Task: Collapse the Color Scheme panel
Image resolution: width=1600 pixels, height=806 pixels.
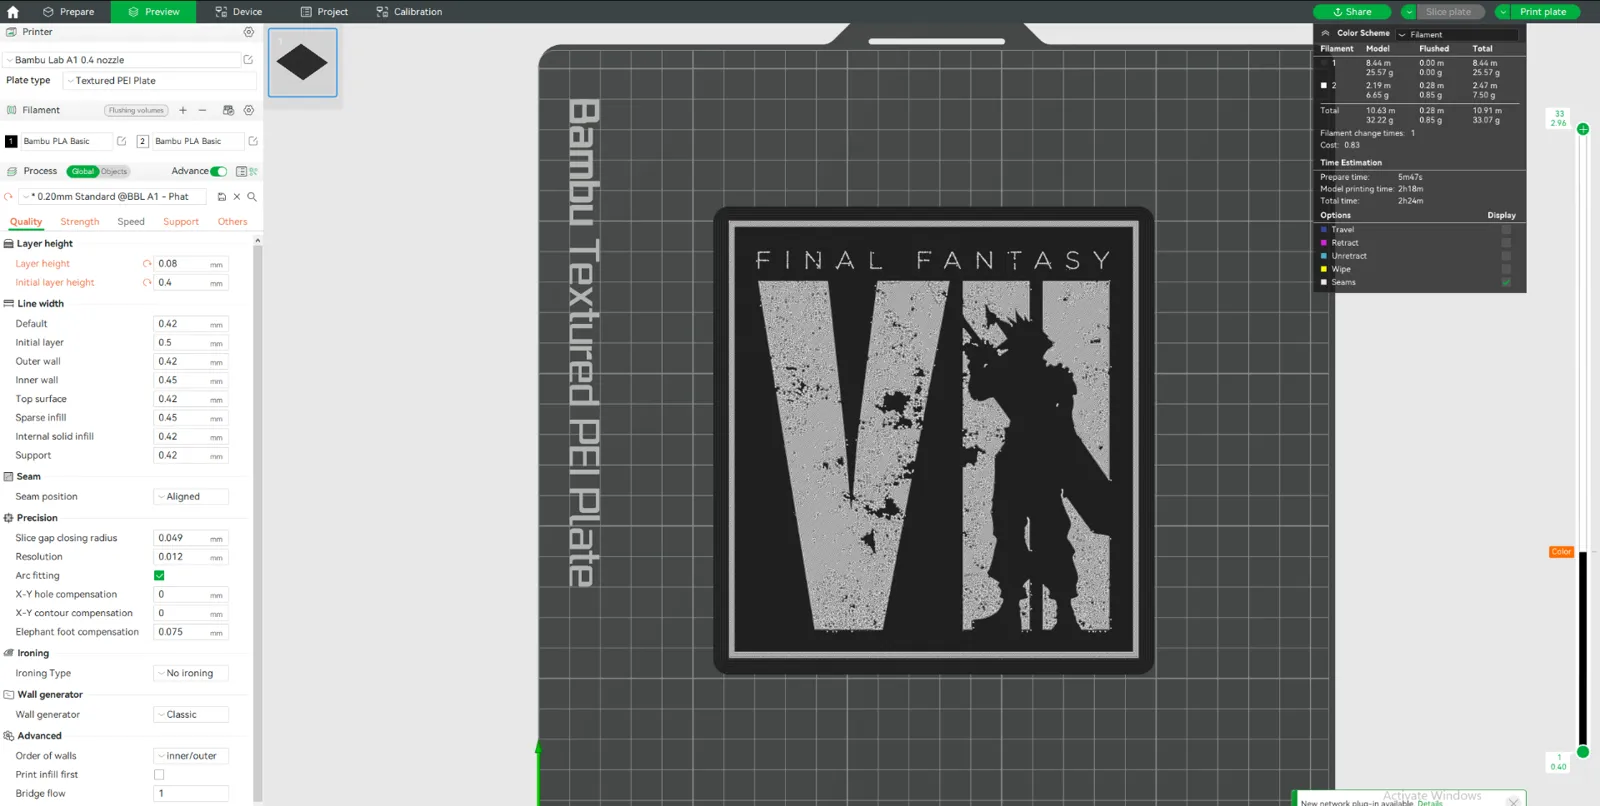Action: [1326, 33]
